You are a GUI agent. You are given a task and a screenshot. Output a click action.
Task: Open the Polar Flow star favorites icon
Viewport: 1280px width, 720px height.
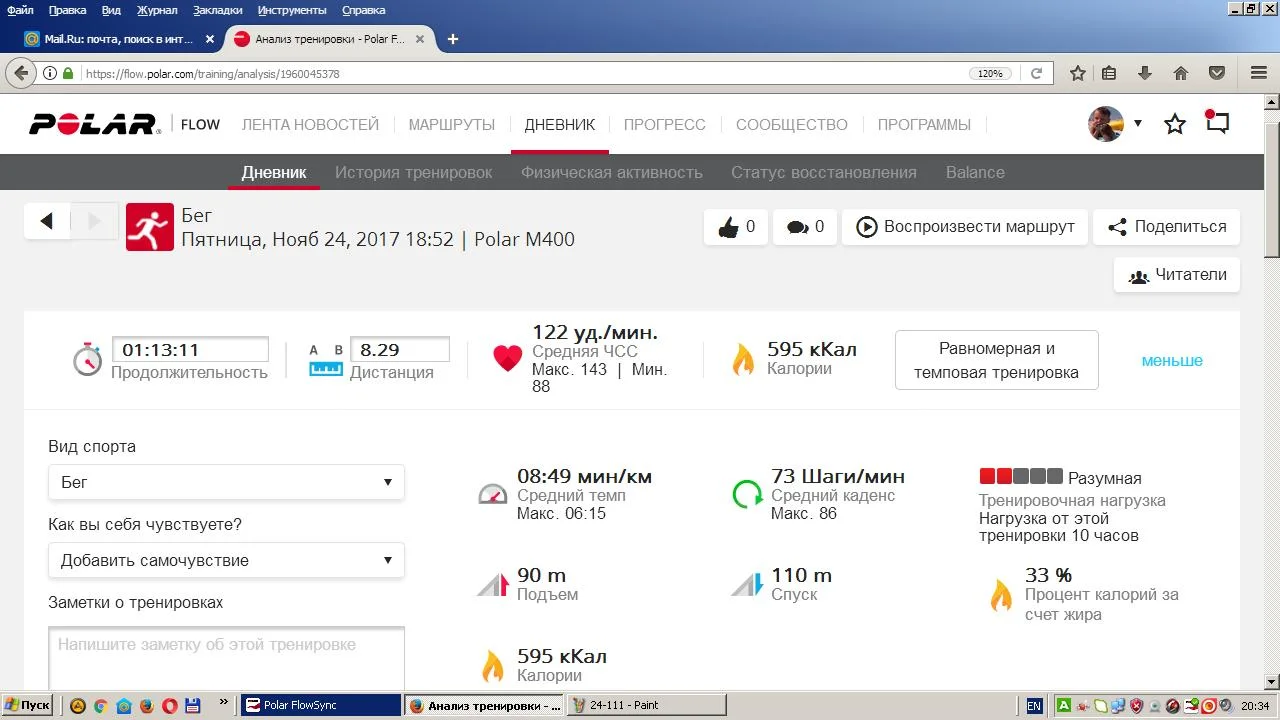(x=1175, y=124)
